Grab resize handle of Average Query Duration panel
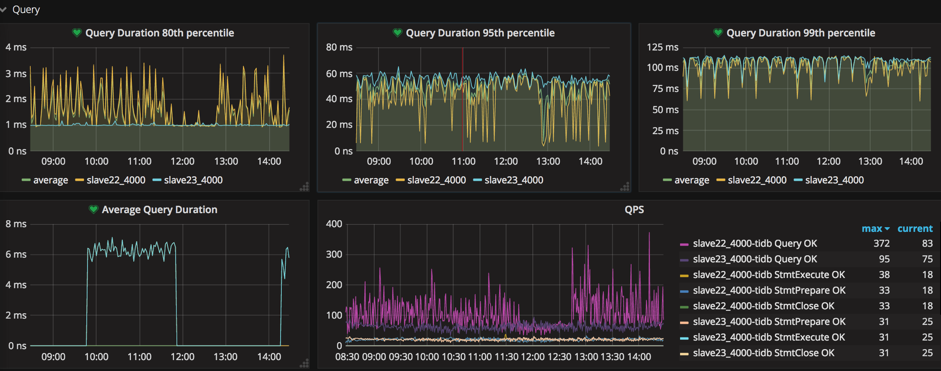941x371 pixels. (304, 363)
